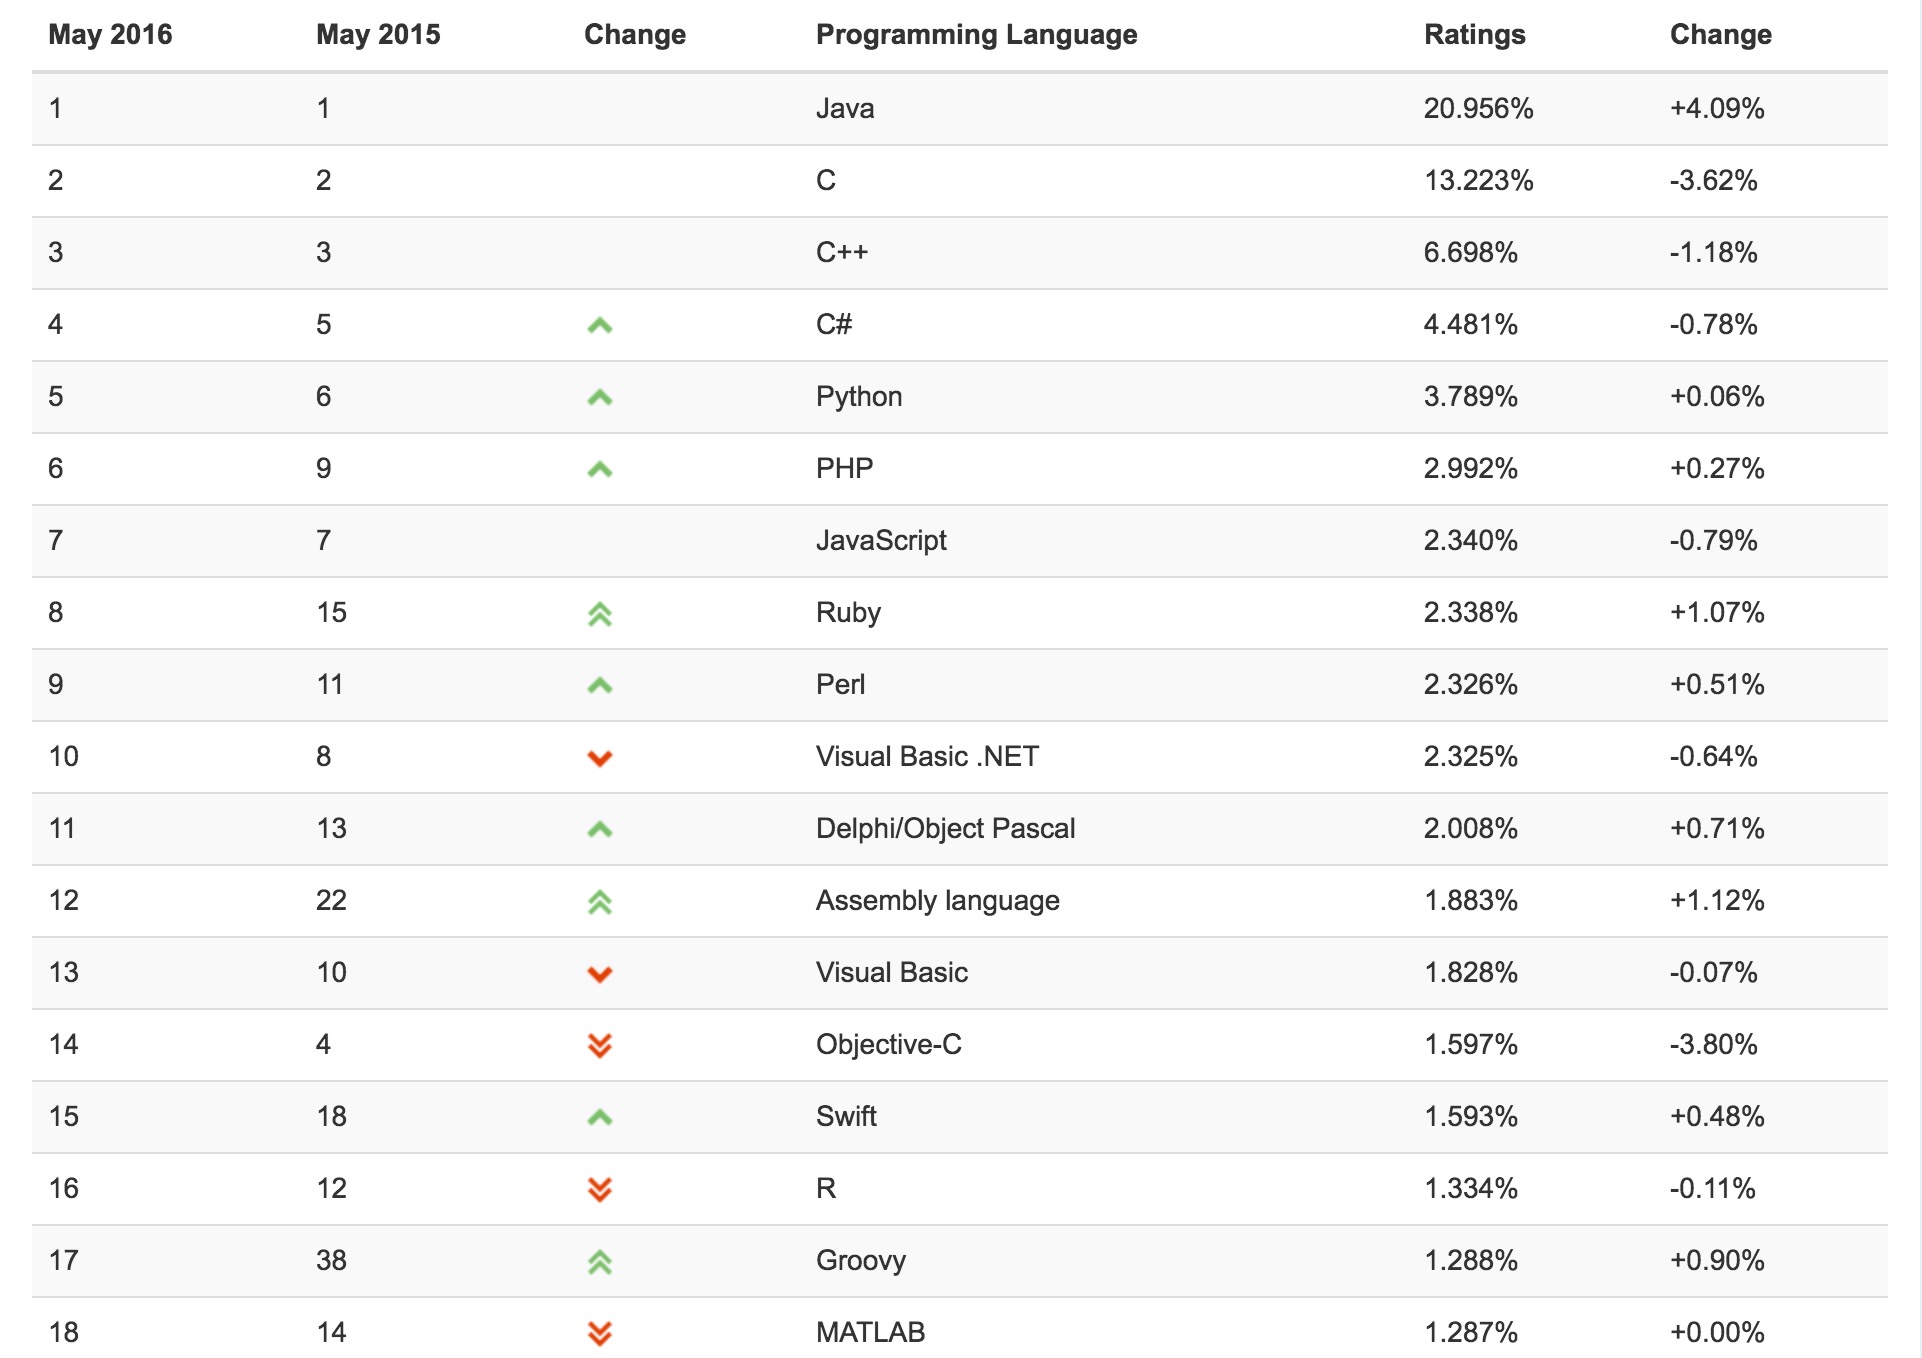Click the double down arrow for MATLAB
This screenshot has height=1358, width=1922.
pyautogui.click(x=600, y=1334)
